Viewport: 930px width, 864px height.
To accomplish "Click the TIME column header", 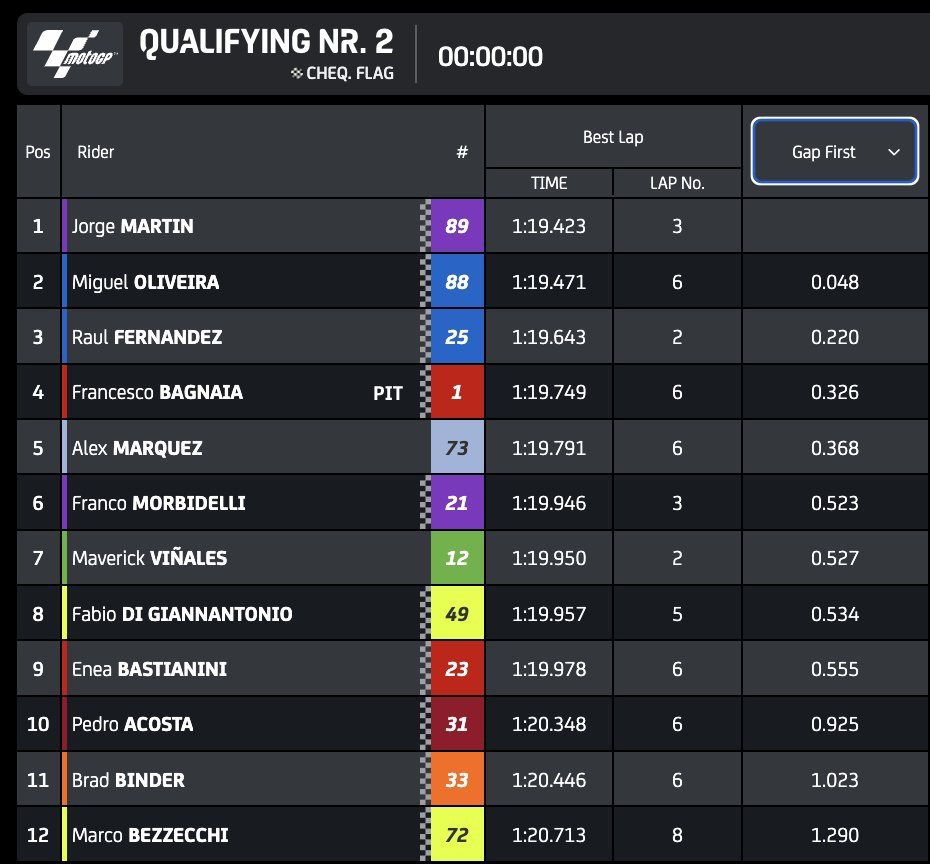I will [548, 183].
